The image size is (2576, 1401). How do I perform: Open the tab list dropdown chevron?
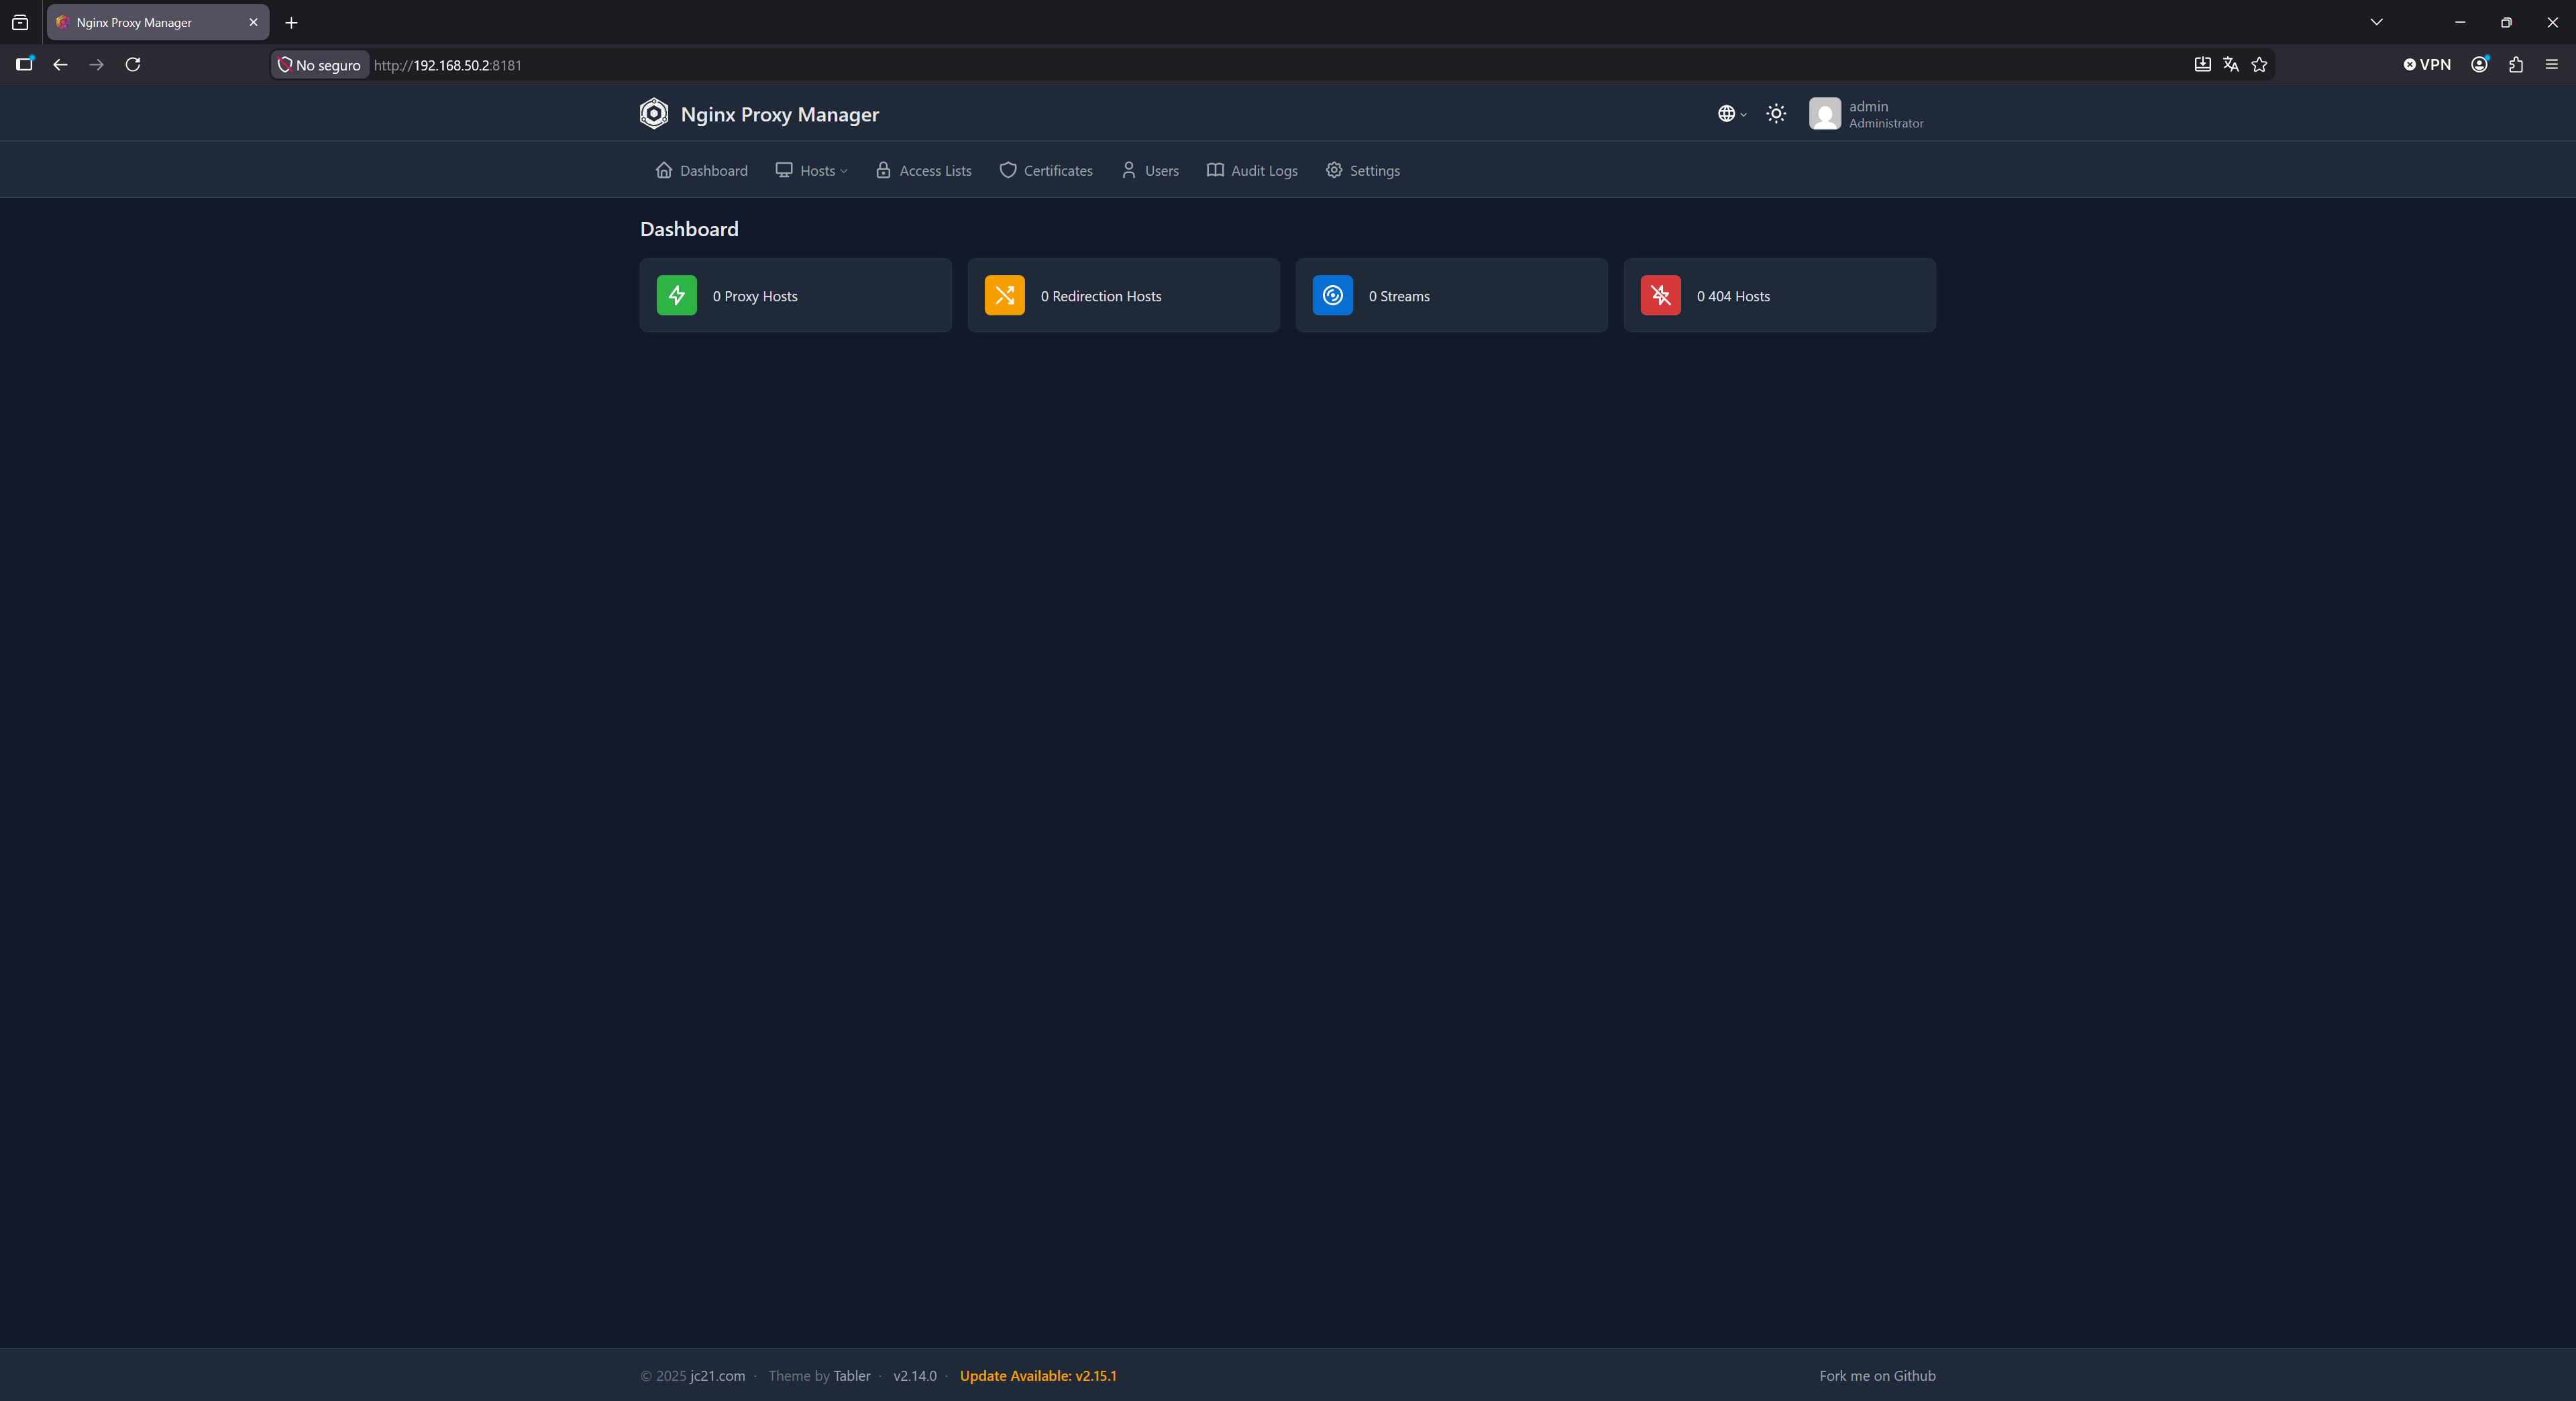(2377, 22)
